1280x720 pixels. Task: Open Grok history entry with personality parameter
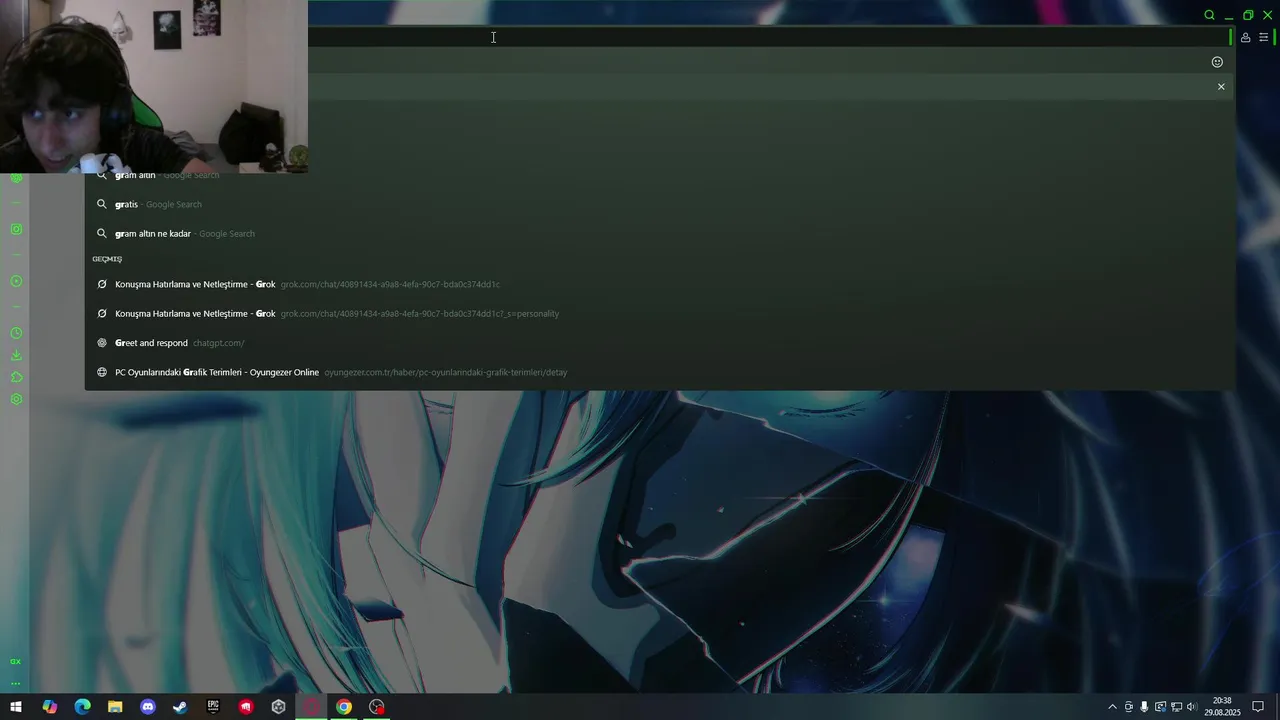(660, 313)
